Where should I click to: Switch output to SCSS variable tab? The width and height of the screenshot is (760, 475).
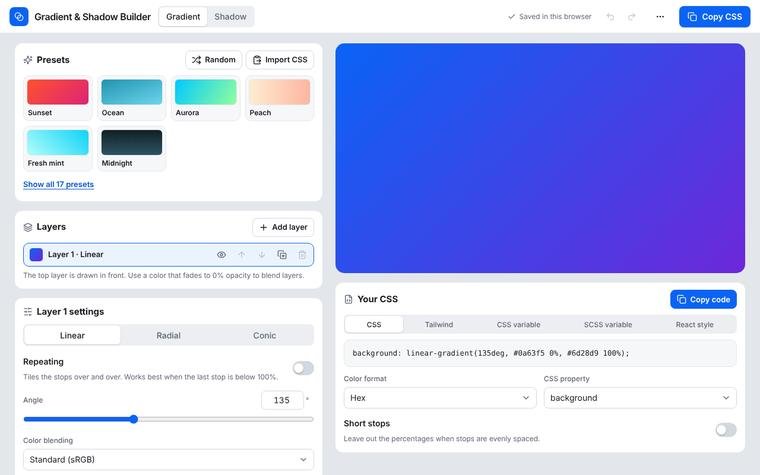[608, 325]
